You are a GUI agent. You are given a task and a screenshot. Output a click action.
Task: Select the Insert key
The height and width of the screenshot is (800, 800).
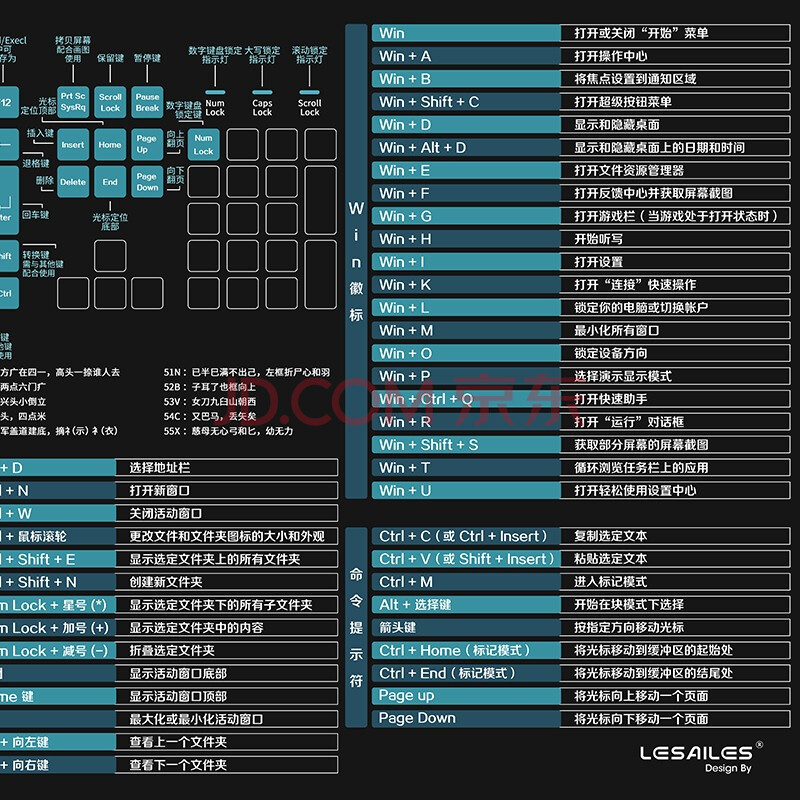pyautogui.click(x=73, y=145)
